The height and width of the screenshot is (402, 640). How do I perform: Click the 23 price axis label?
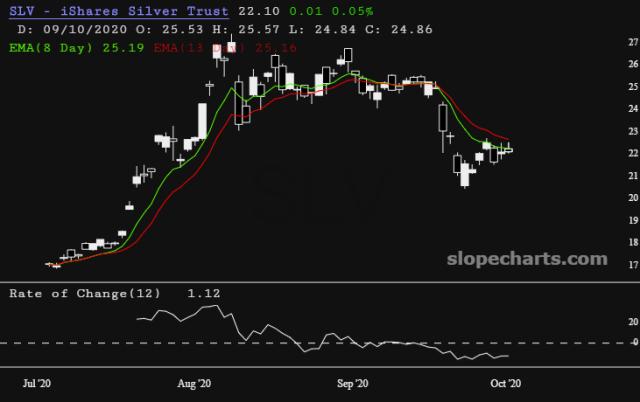(x=633, y=131)
